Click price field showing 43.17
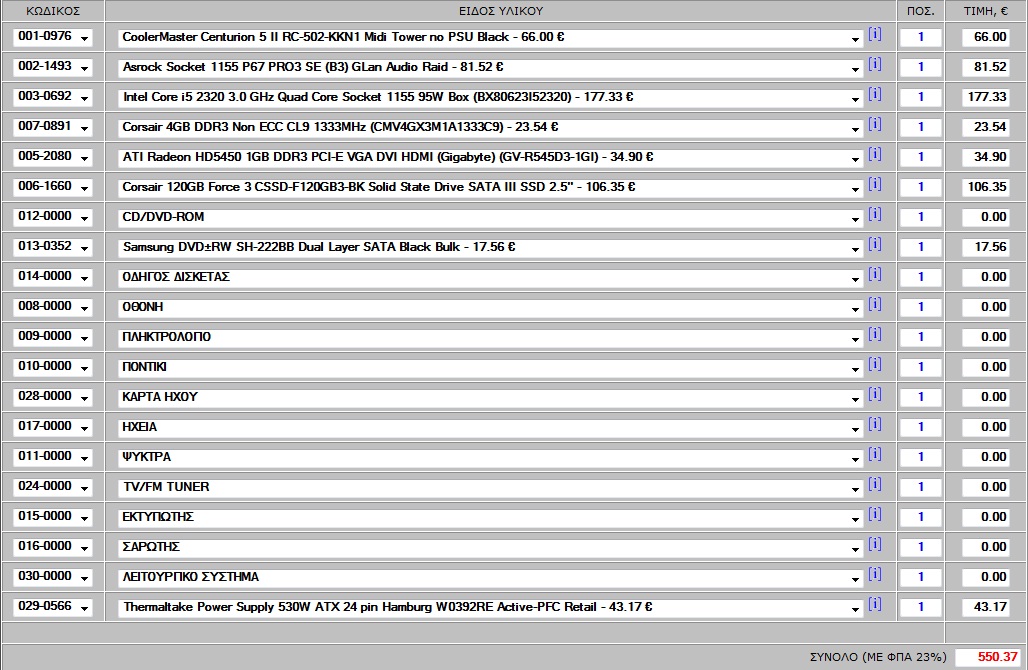Screen dimensions: 1028x670 (x=985, y=608)
